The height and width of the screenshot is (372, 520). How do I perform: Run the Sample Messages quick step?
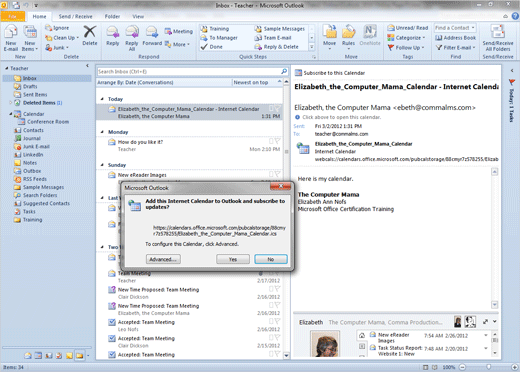pyautogui.click(x=280, y=29)
